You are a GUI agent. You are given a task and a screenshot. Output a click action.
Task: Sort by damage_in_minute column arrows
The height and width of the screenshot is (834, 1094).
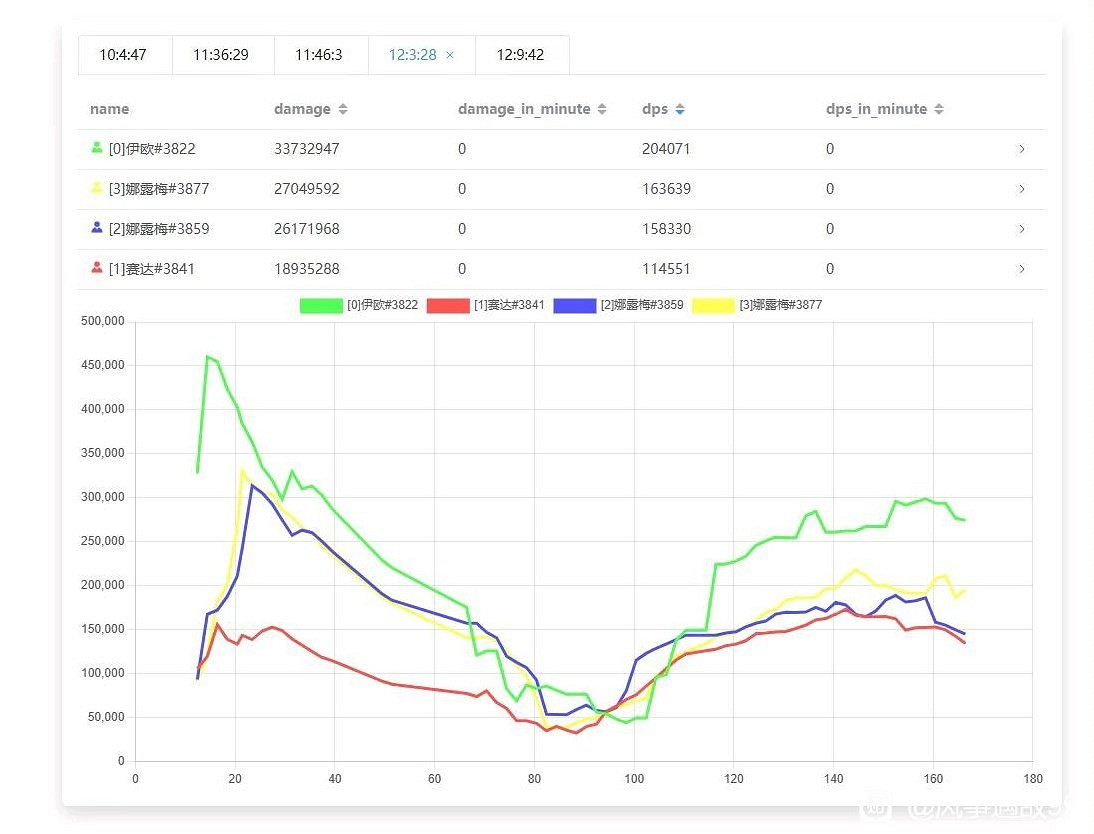tap(602, 109)
